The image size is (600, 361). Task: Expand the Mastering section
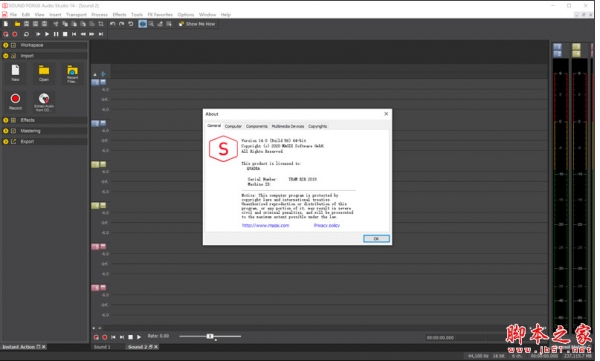click(x=6, y=131)
